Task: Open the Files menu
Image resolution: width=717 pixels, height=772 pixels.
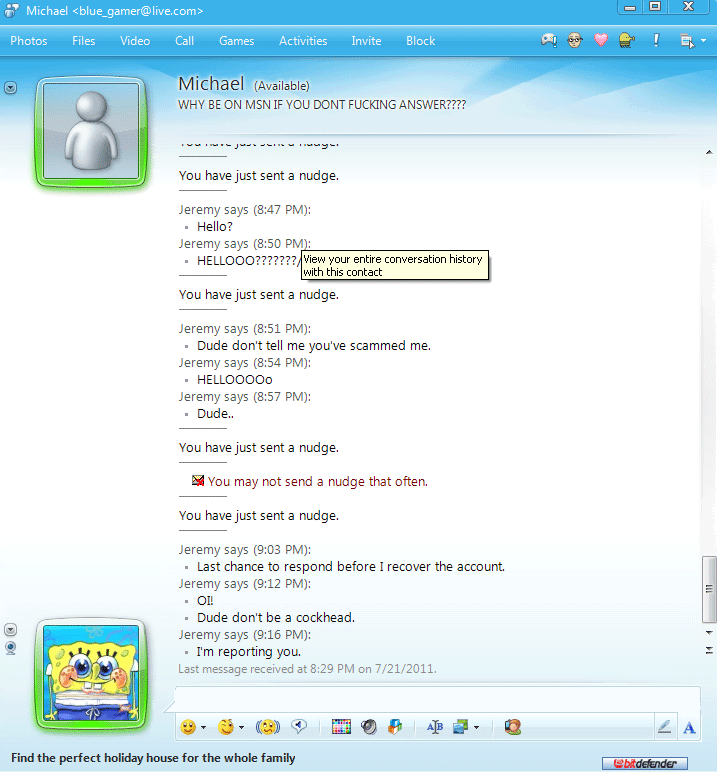Action: [x=84, y=41]
